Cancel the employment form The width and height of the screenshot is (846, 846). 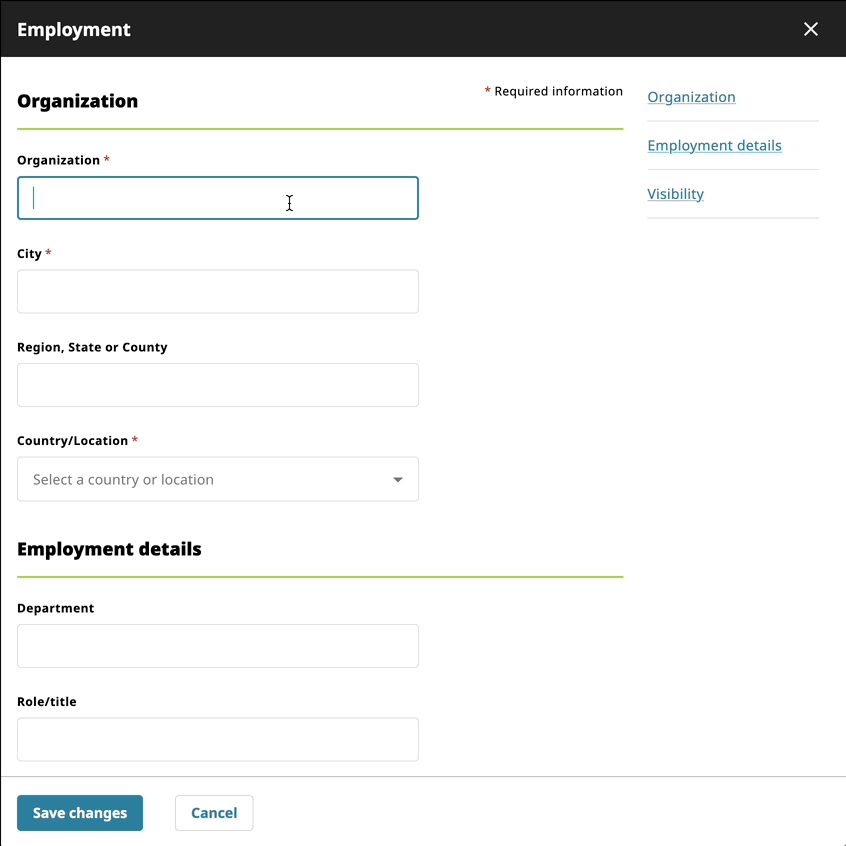coord(214,813)
